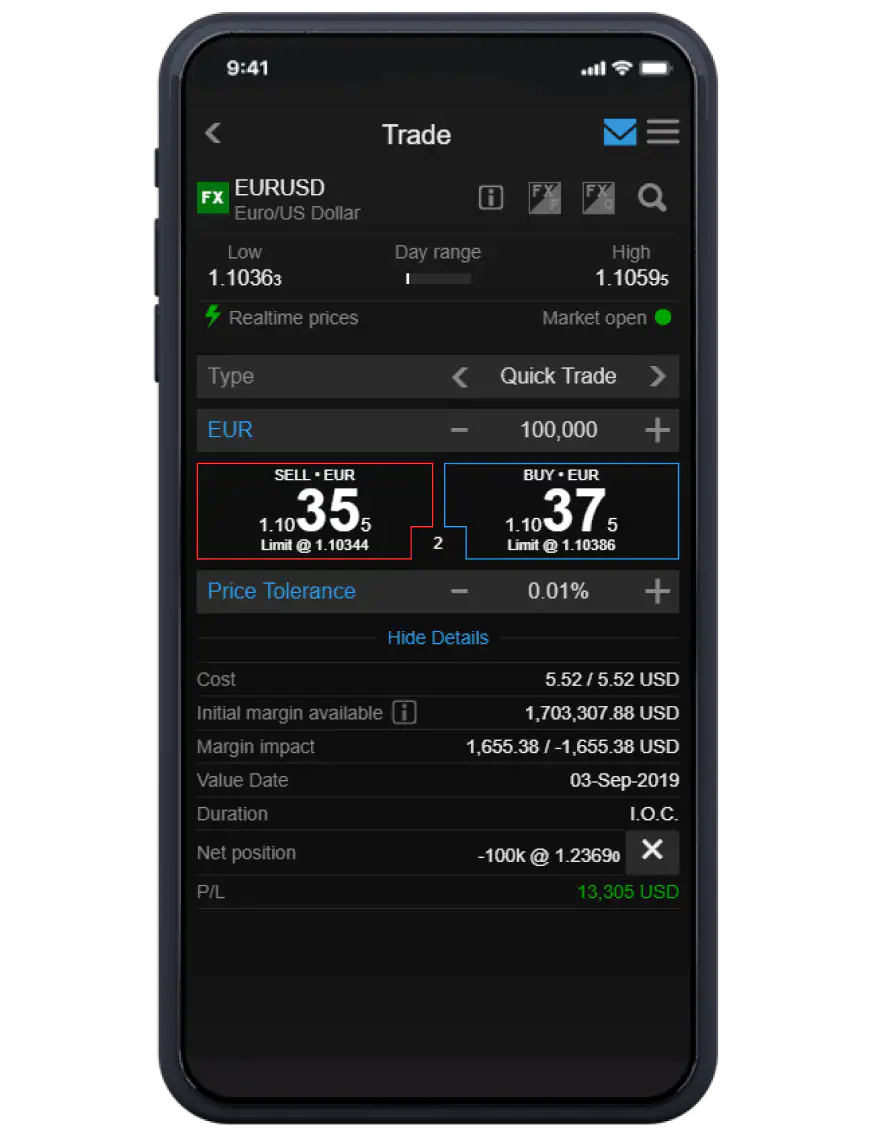Open the FX Forwards icon next to info

[544, 198]
